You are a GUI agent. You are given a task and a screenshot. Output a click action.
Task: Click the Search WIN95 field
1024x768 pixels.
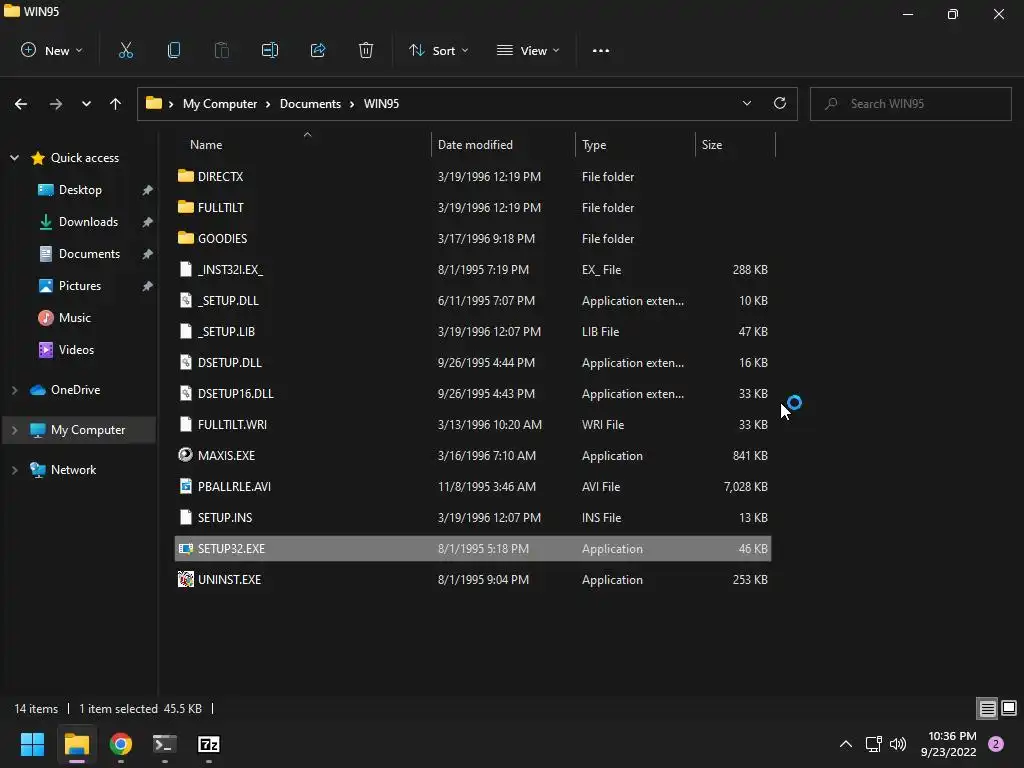pyautogui.click(x=910, y=104)
